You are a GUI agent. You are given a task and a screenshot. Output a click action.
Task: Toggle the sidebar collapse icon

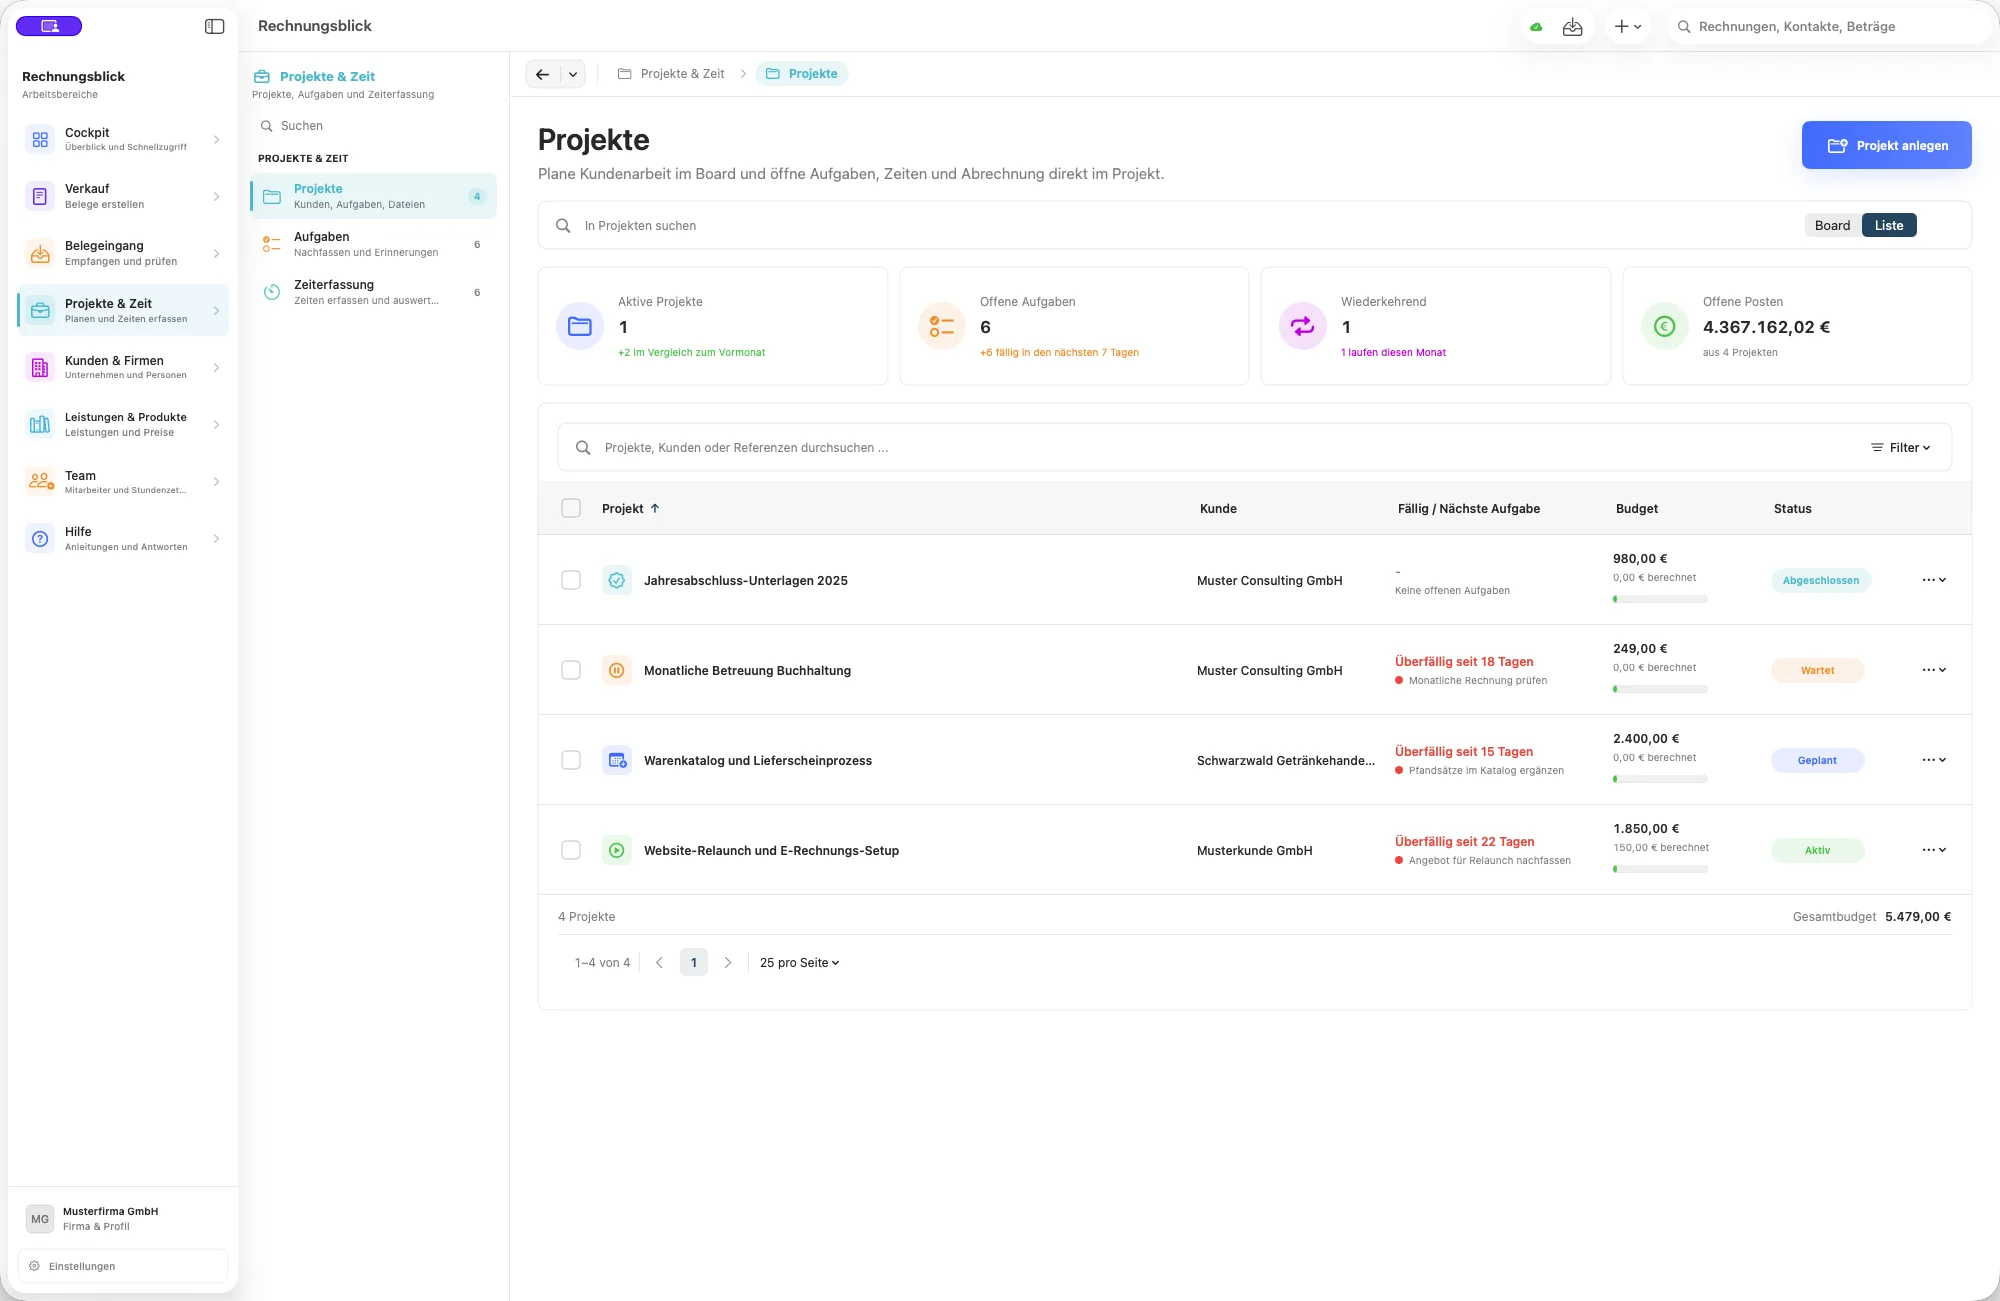214,26
